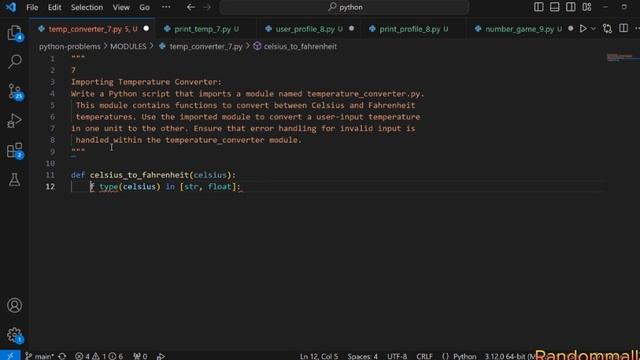This screenshot has width=640, height=360.
Task: Click the python command center search box
Action: tap(344, 7)
